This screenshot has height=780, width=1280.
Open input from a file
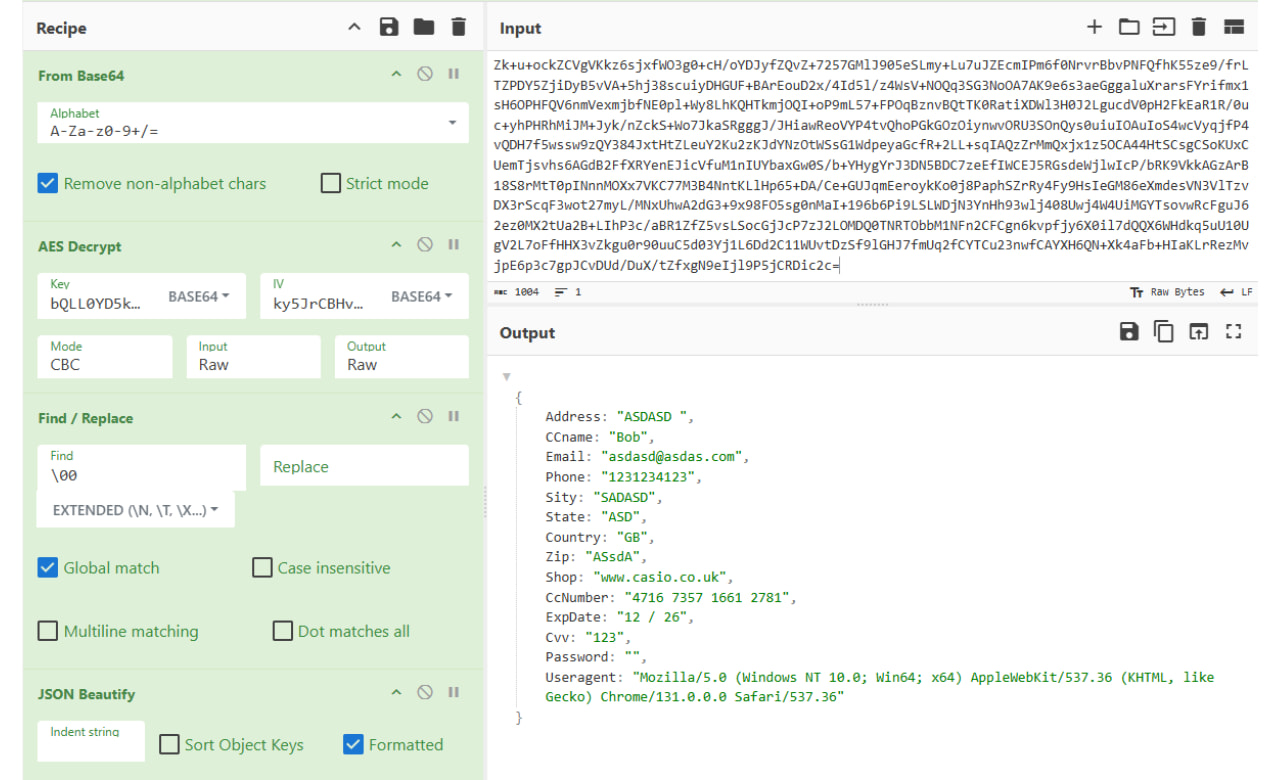[x=1129, y=27]
